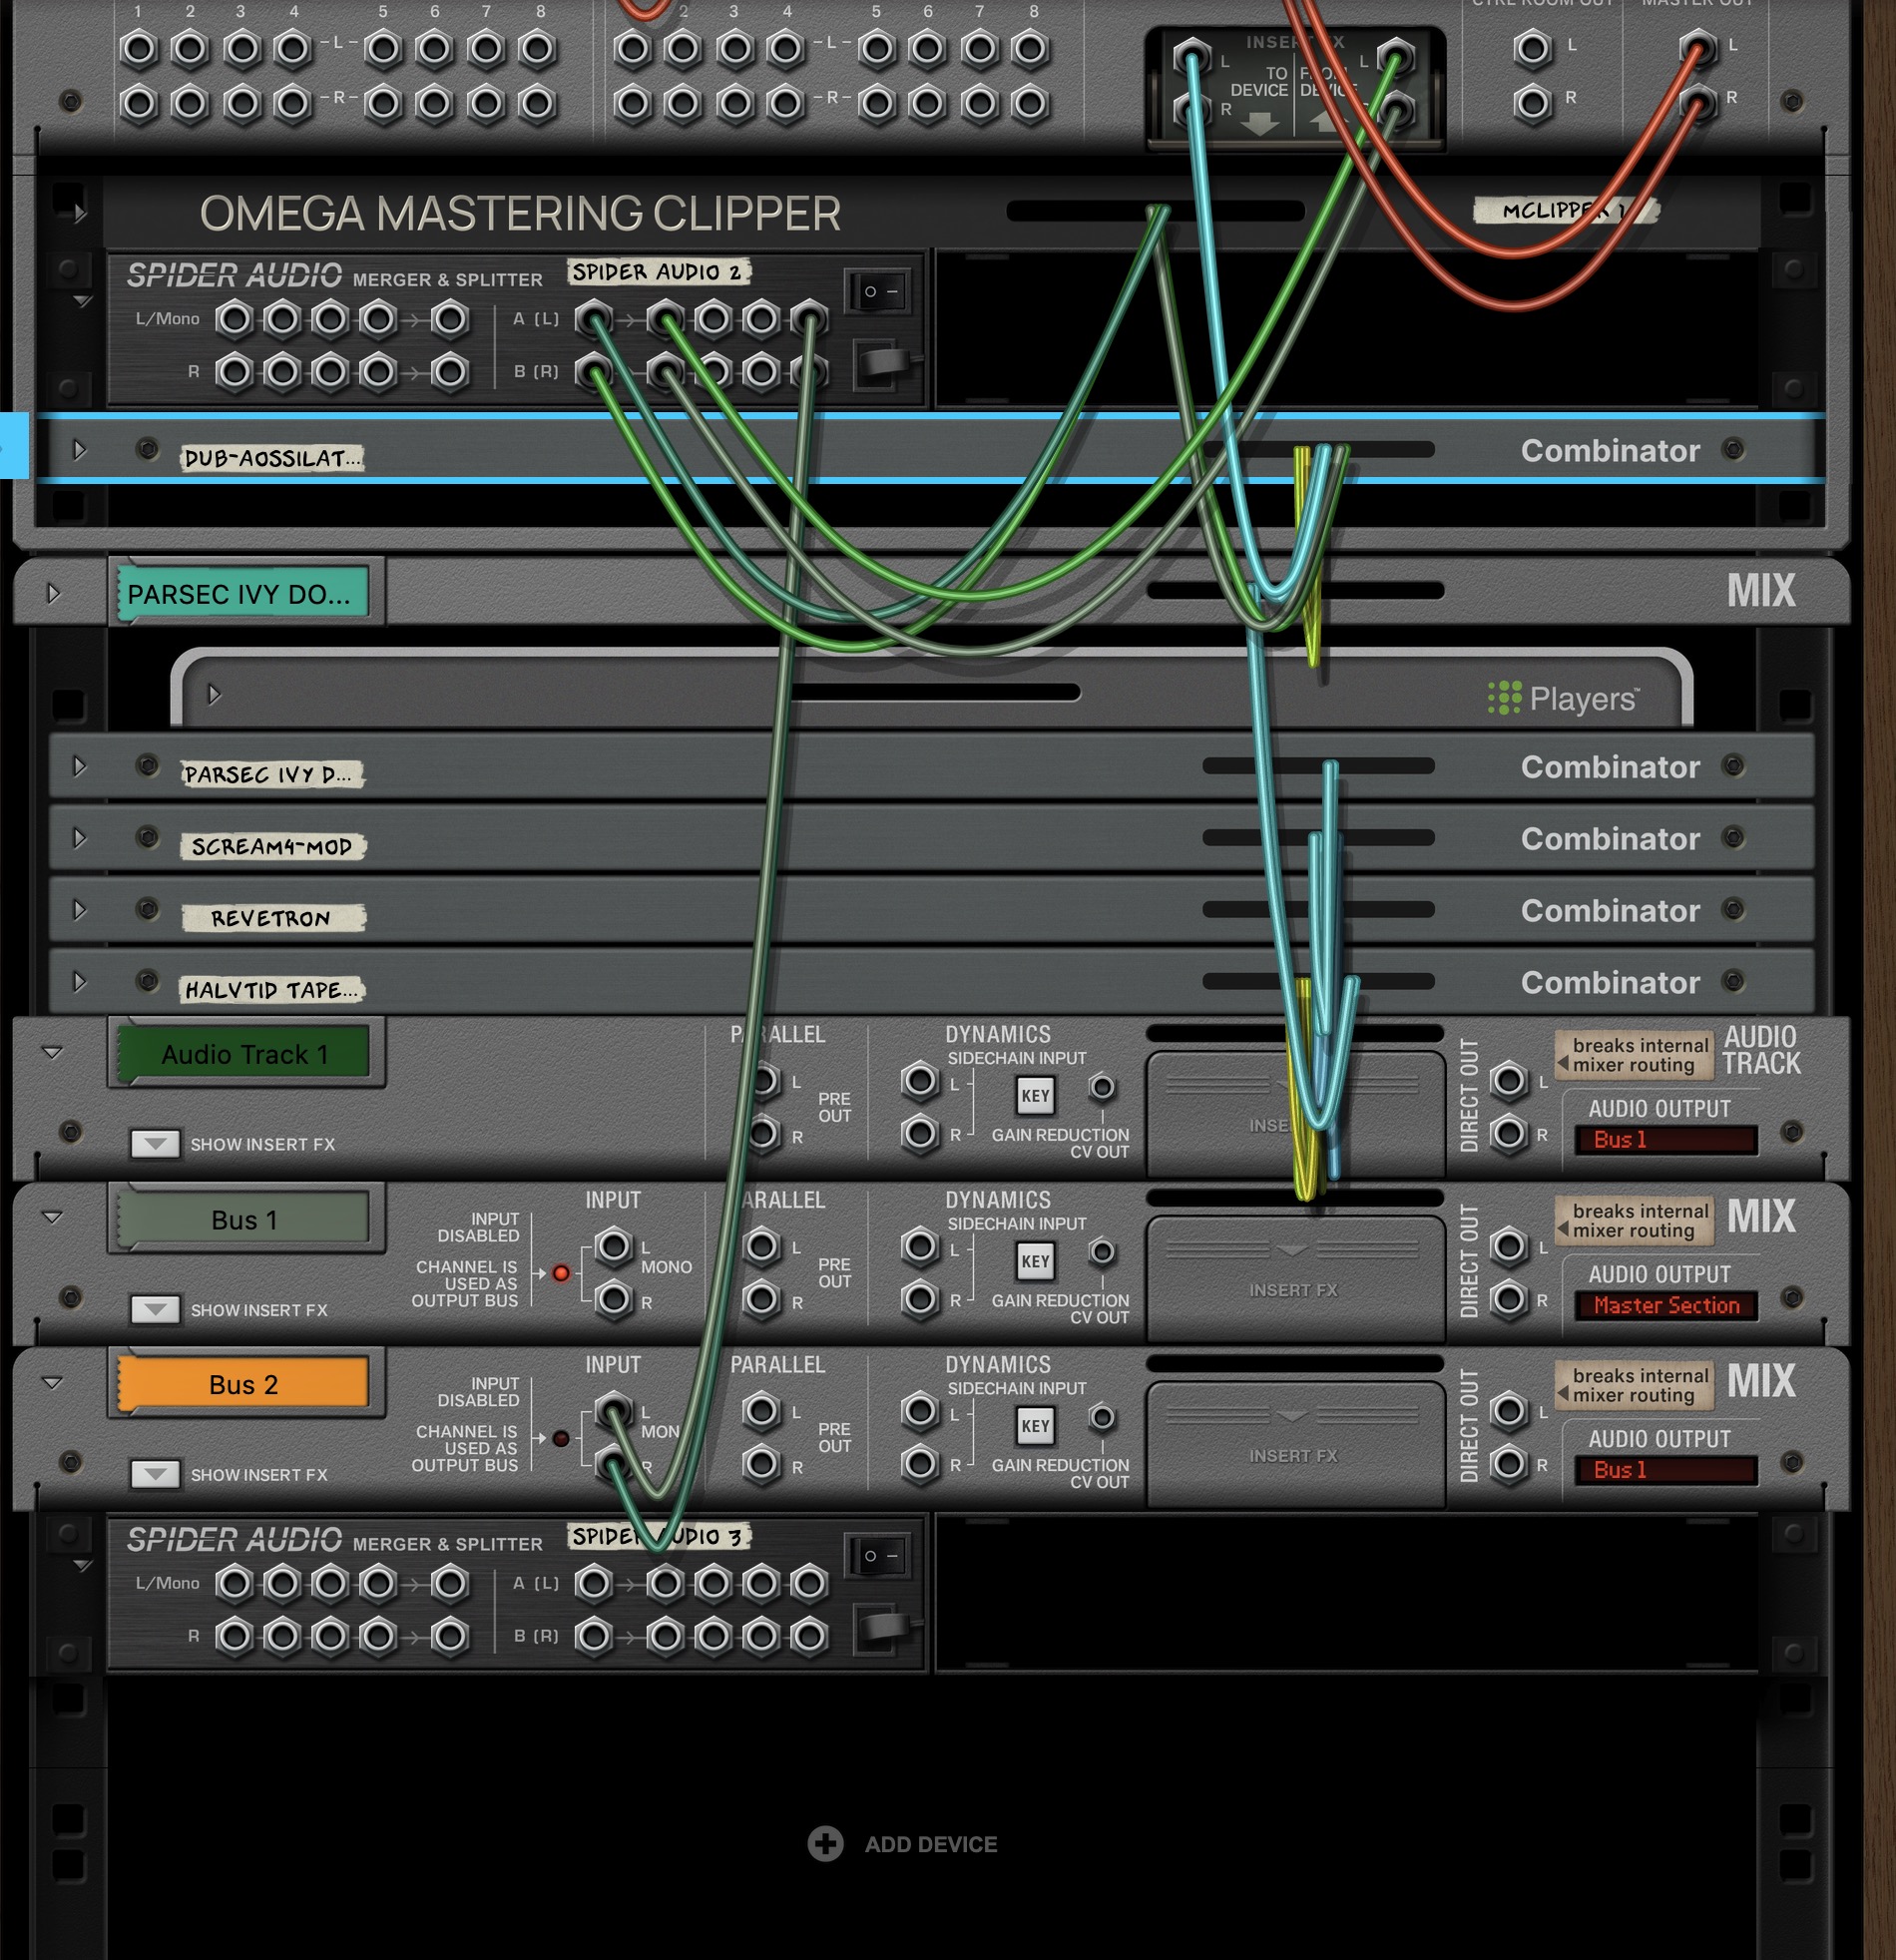The width and height of the screenshot is (1896, 1960).
Task: Expand the DUB-AOSSILAT Combinator device
Action: [x=79, y=450]
